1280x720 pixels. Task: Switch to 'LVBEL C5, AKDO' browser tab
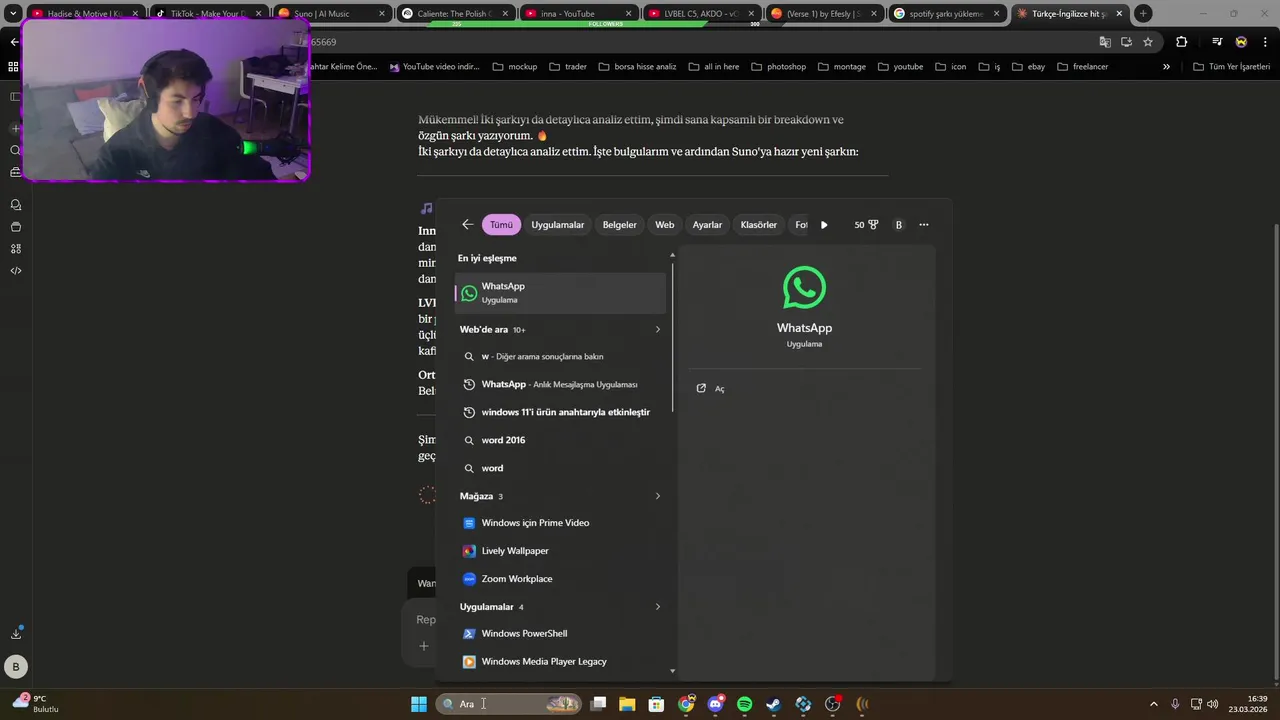point(700,14)
